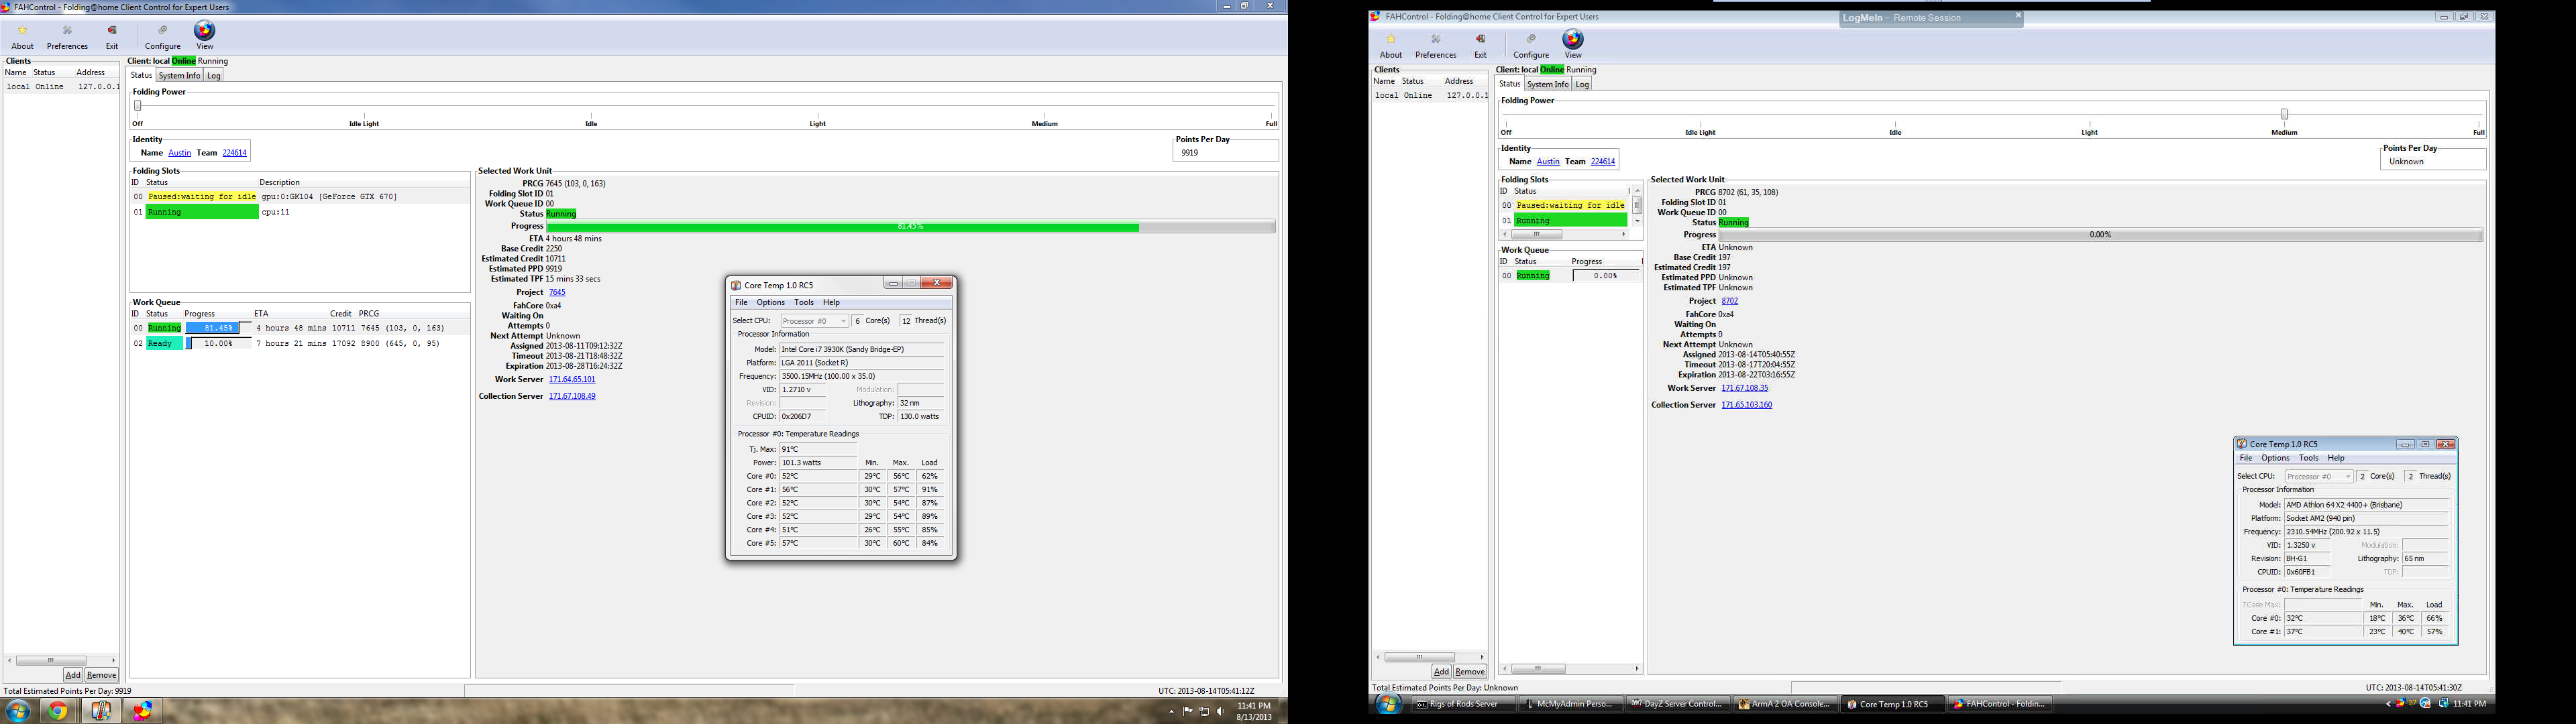Click the remote Folding Power slider thumb at Medium
Screen dimensions: 2576x724
coord(2284,114)
